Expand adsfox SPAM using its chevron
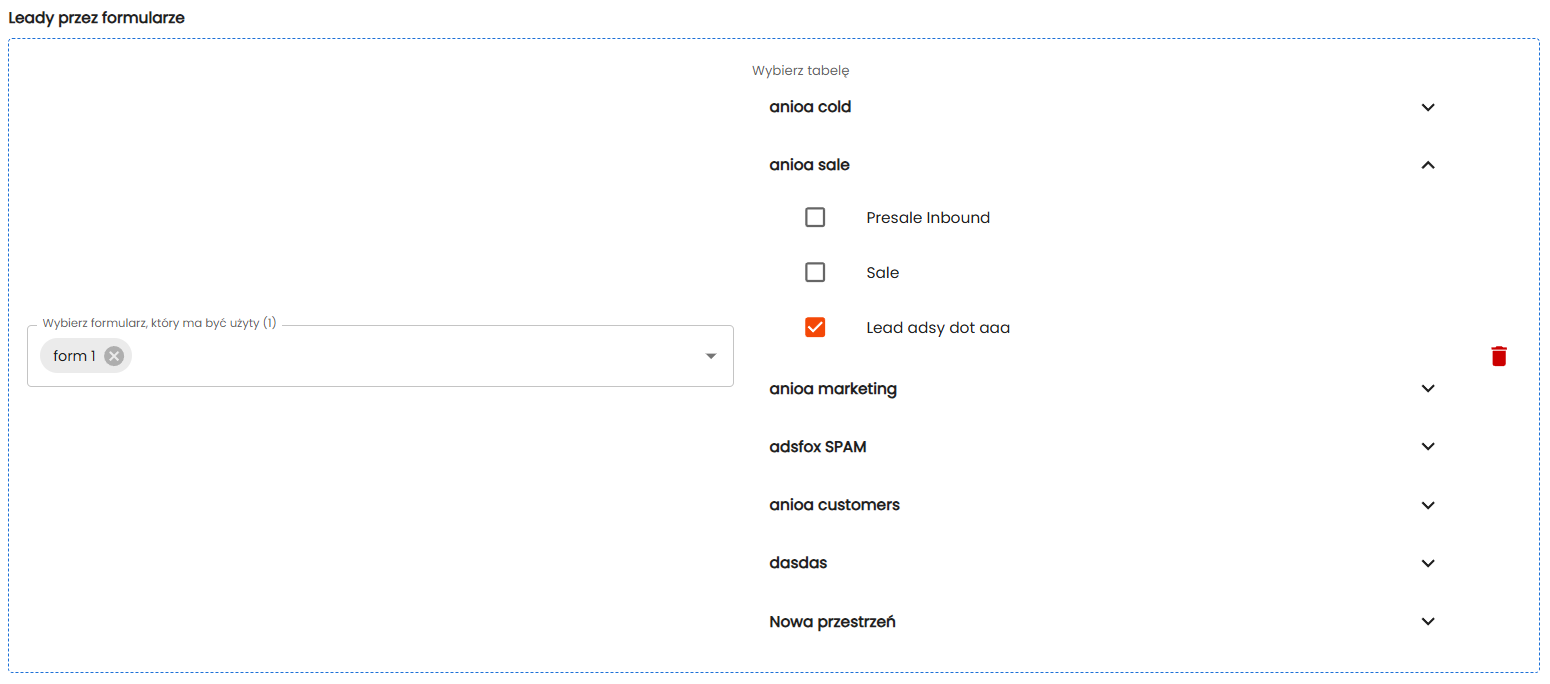The height and width of the screenshot is (684, 1550). coord(1428,447)
